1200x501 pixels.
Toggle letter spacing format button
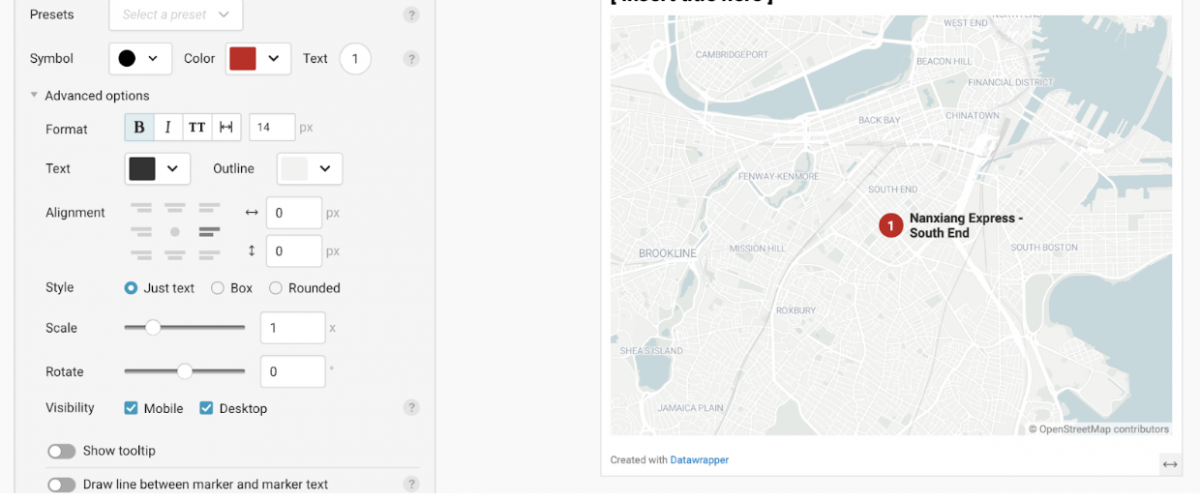coord(226,127)
